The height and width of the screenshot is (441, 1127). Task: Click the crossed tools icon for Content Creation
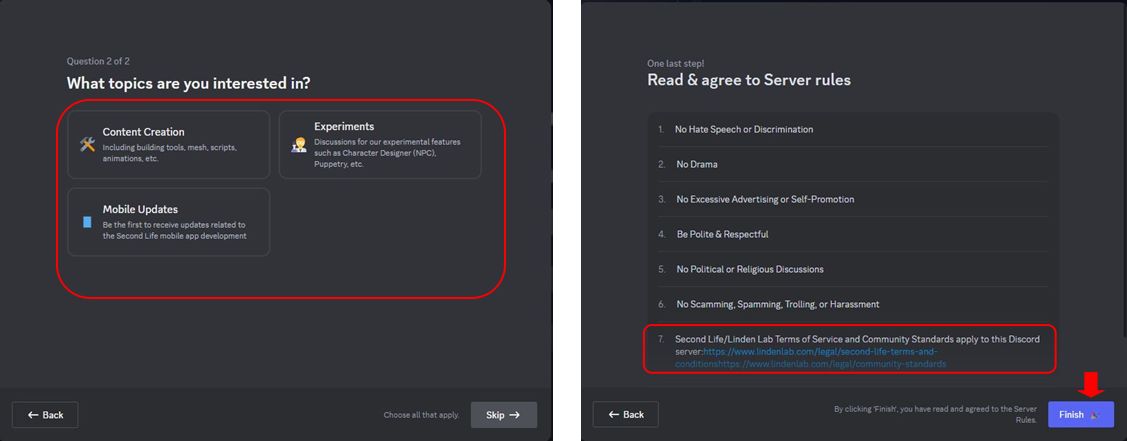click(88, 144)
